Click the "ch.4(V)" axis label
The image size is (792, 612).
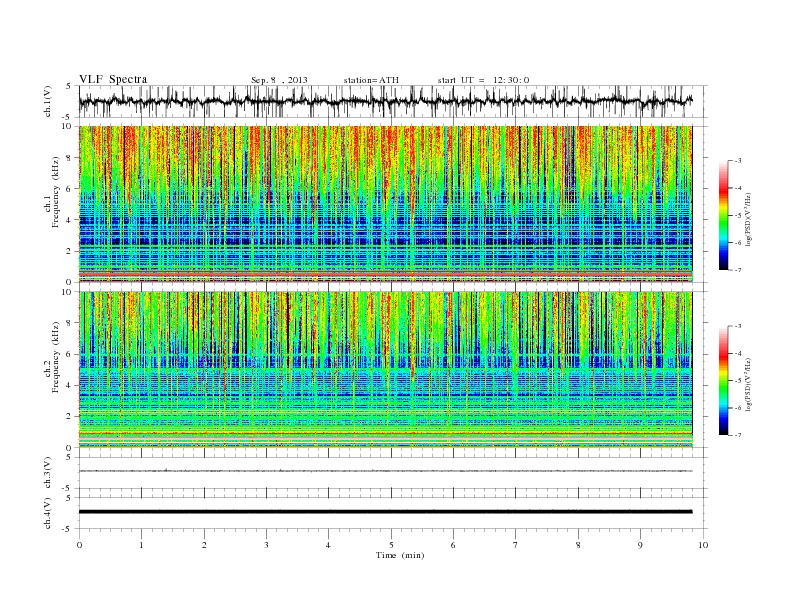point(48,513)
